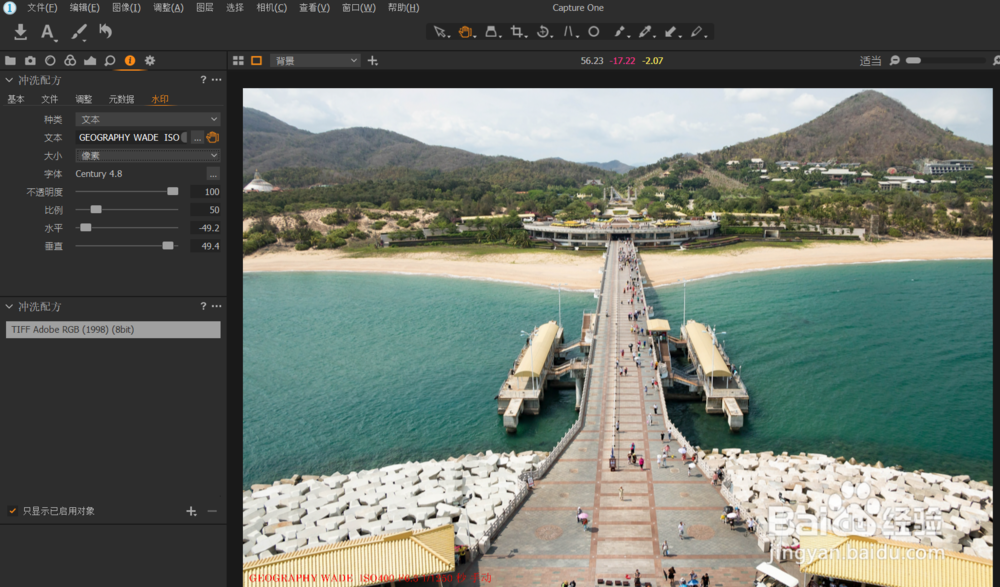Select the orange Pan hand tool
The height and width of the screenshot is (587, 1000).
coord(465,32)
